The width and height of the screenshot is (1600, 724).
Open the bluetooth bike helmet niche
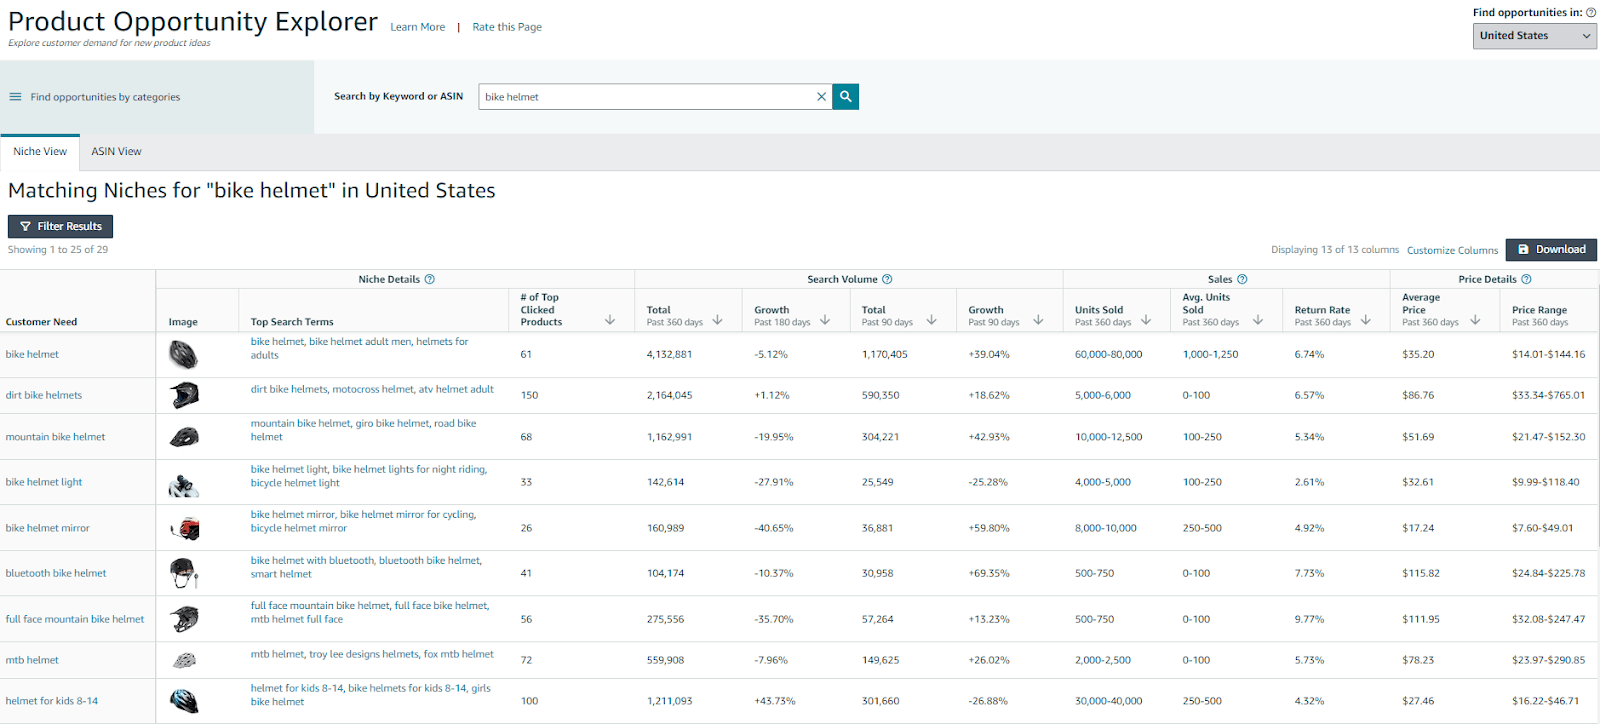tap(56, 573)
